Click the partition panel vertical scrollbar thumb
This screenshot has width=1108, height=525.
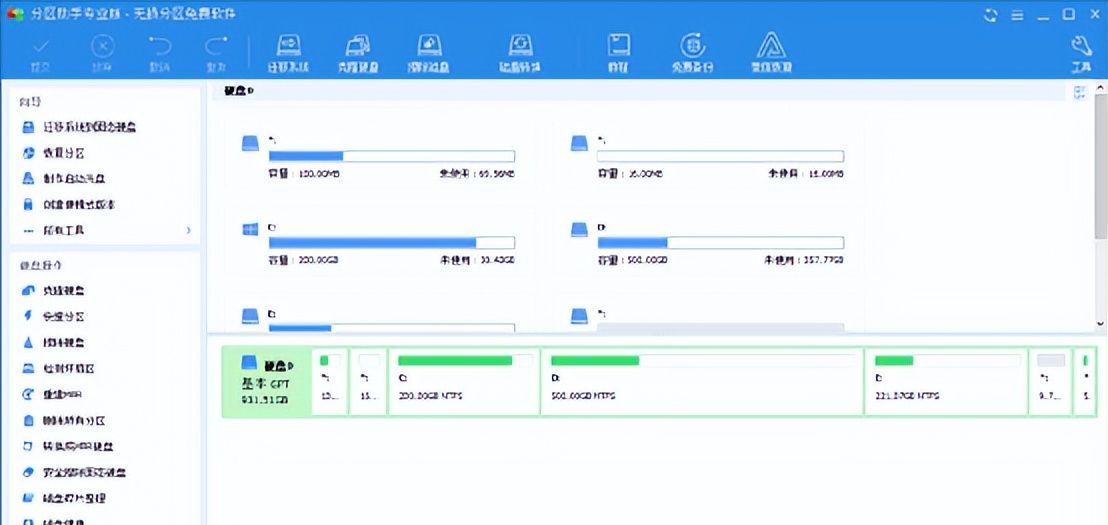coord(1100,166)
